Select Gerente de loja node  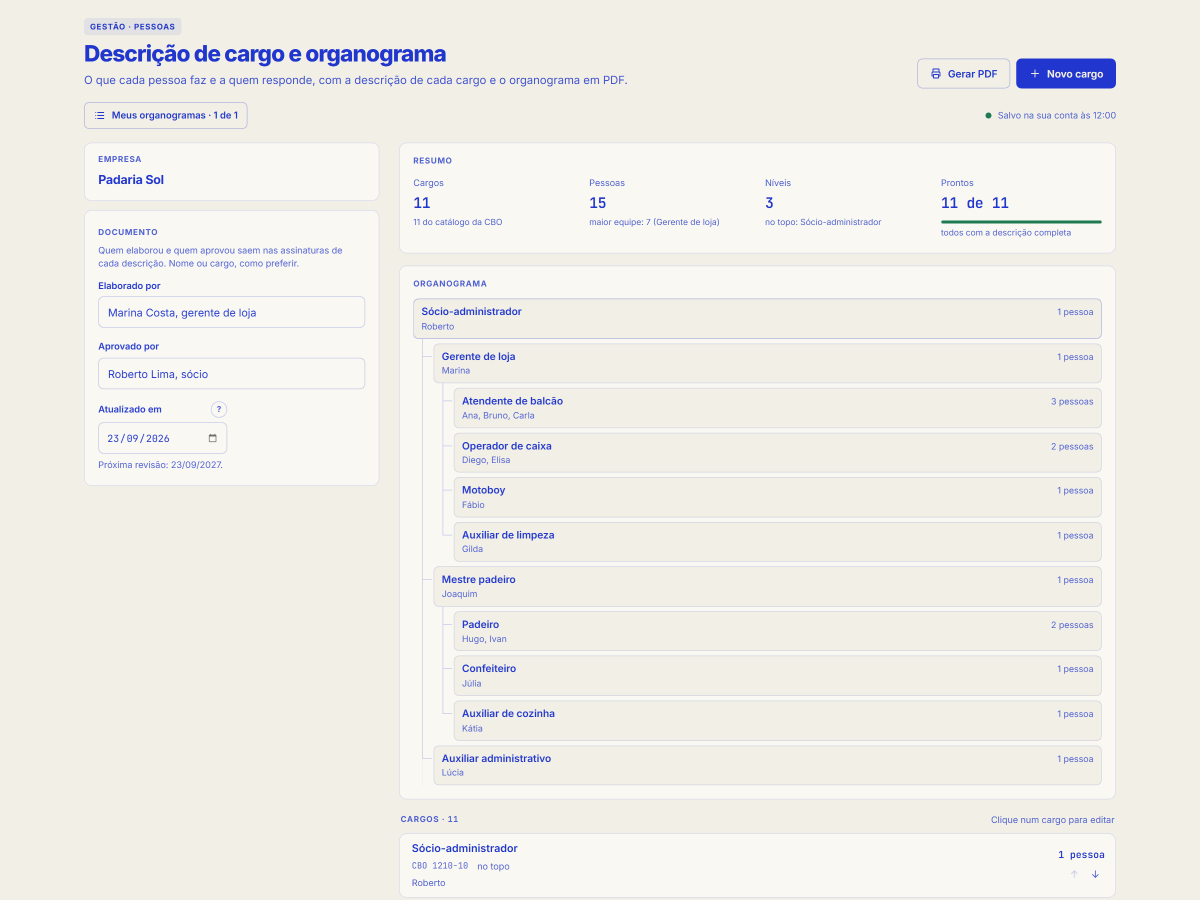click(x=767, y=363)
